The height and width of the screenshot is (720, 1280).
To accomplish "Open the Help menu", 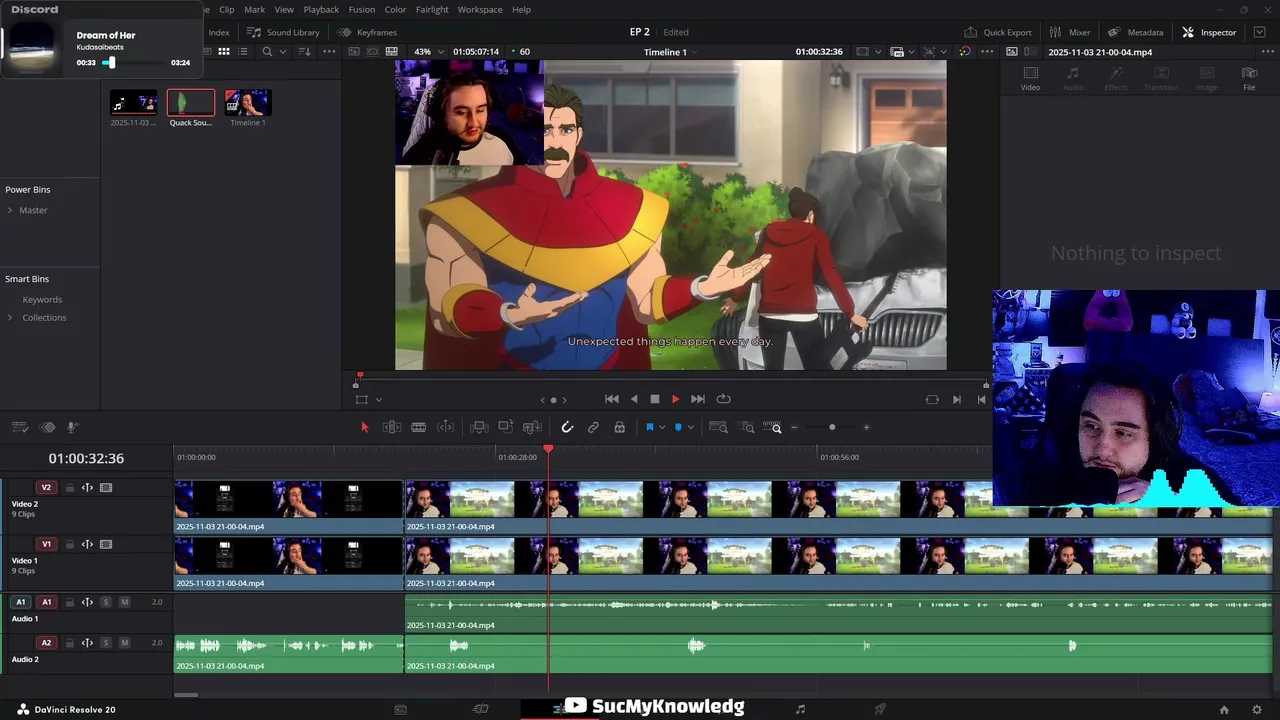I will 521,9.
